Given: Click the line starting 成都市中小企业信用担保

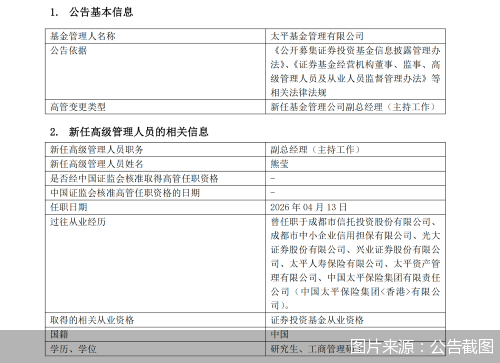Looking at the screenshot, I should (x=355, y=236).
